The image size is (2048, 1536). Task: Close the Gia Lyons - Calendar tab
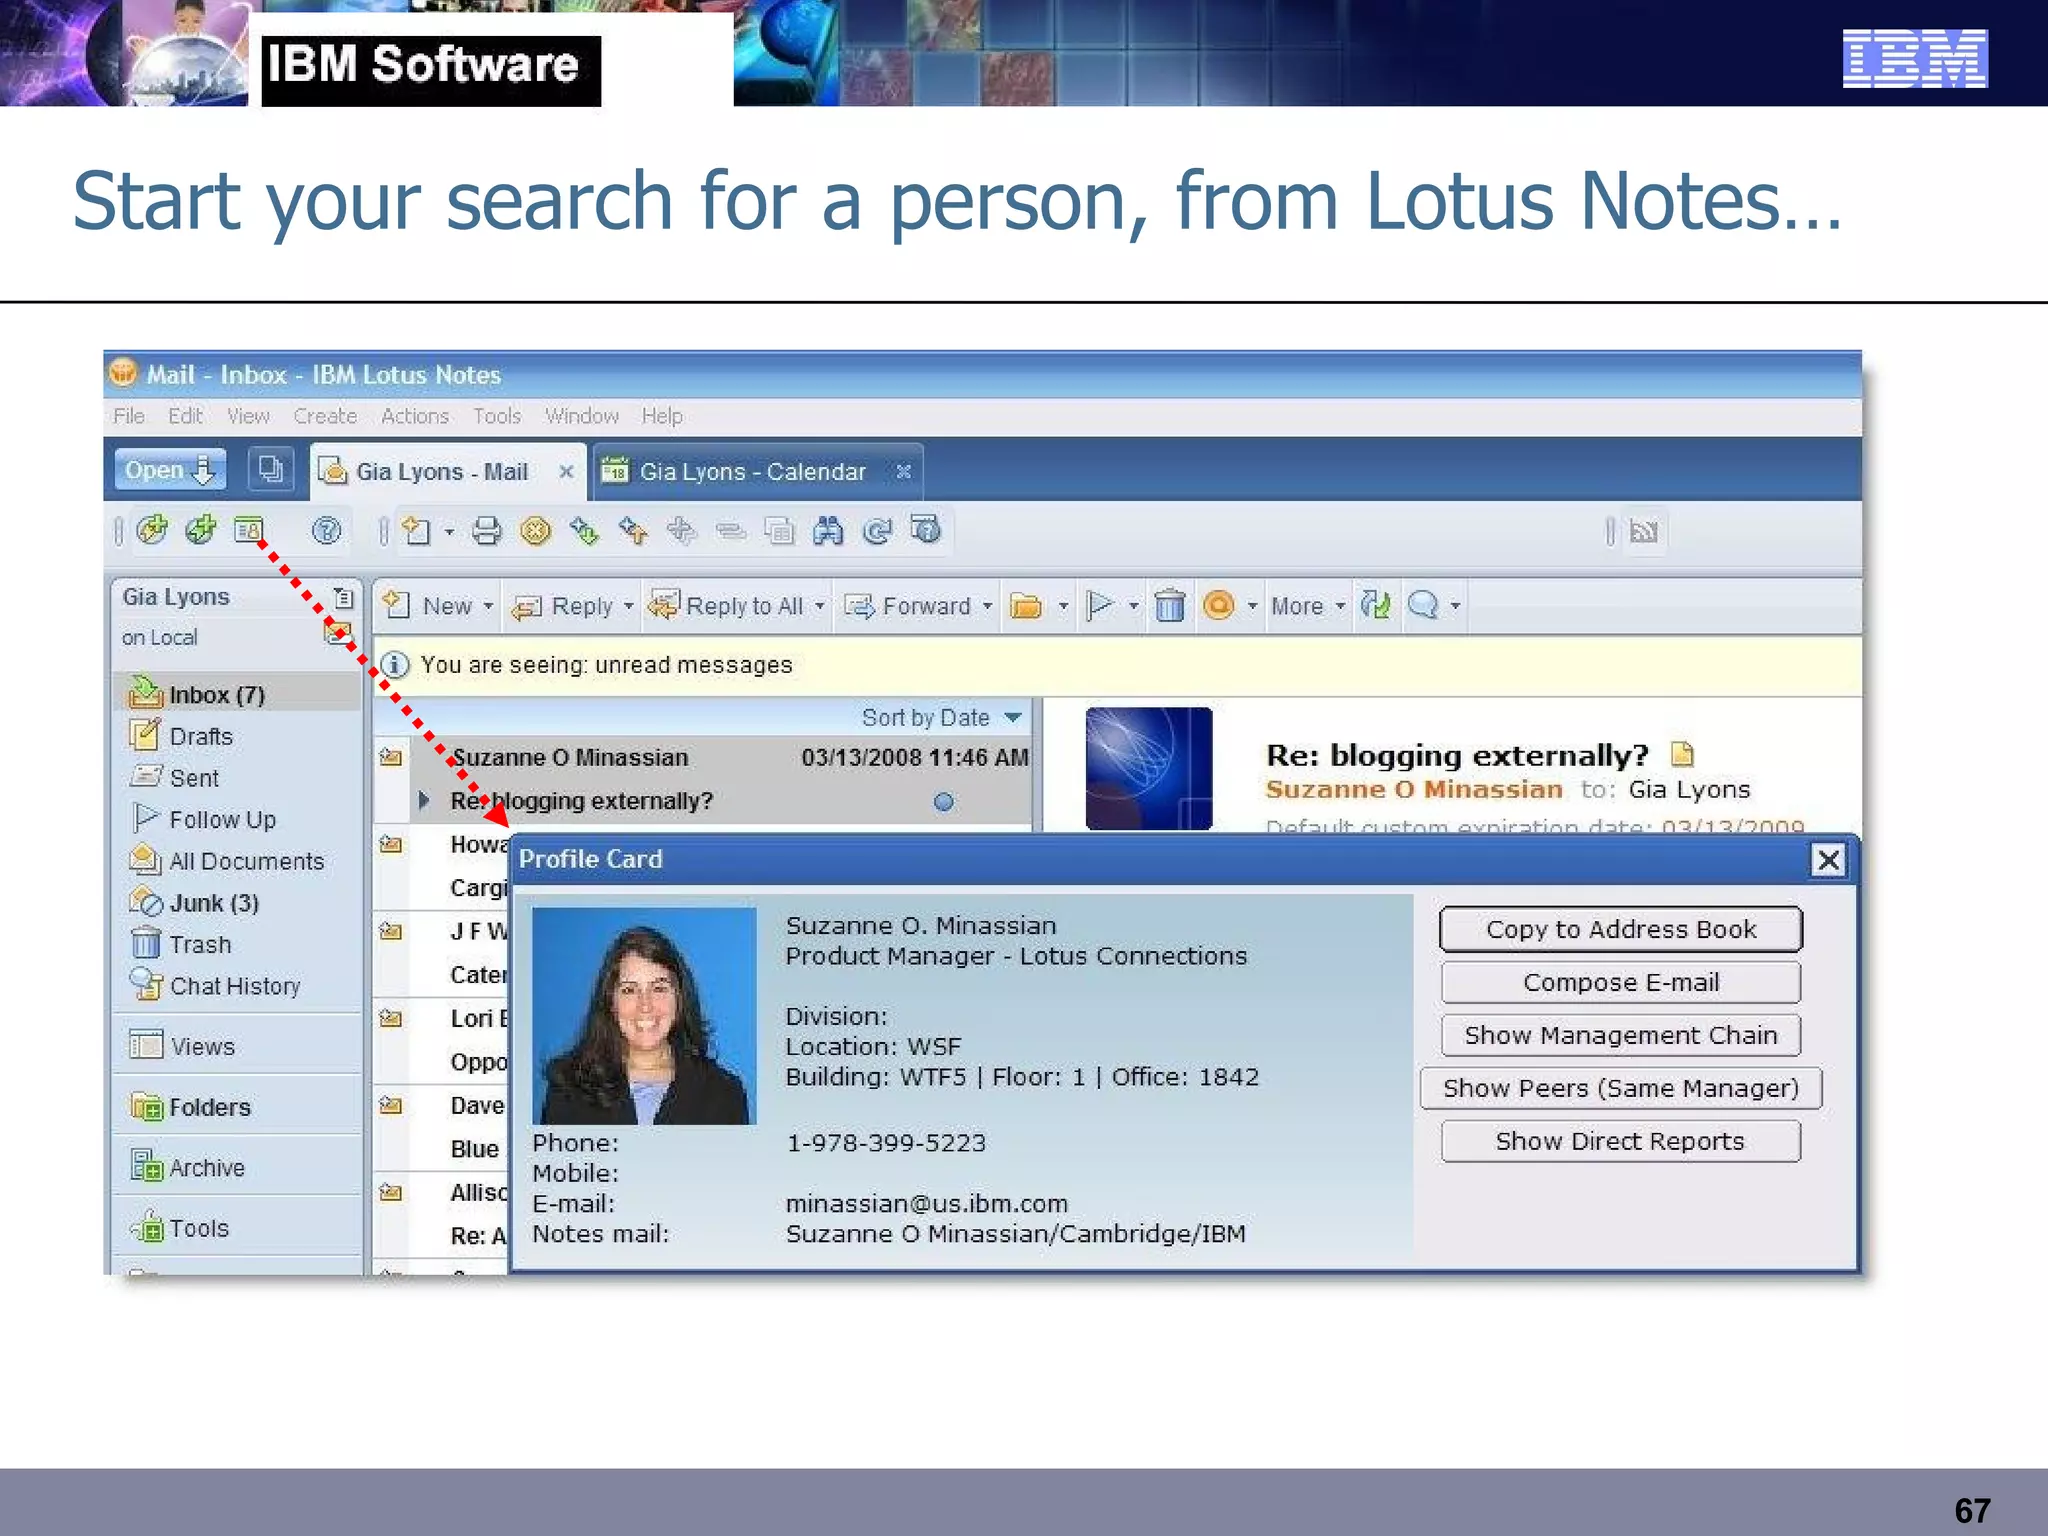tap(903, 471)
